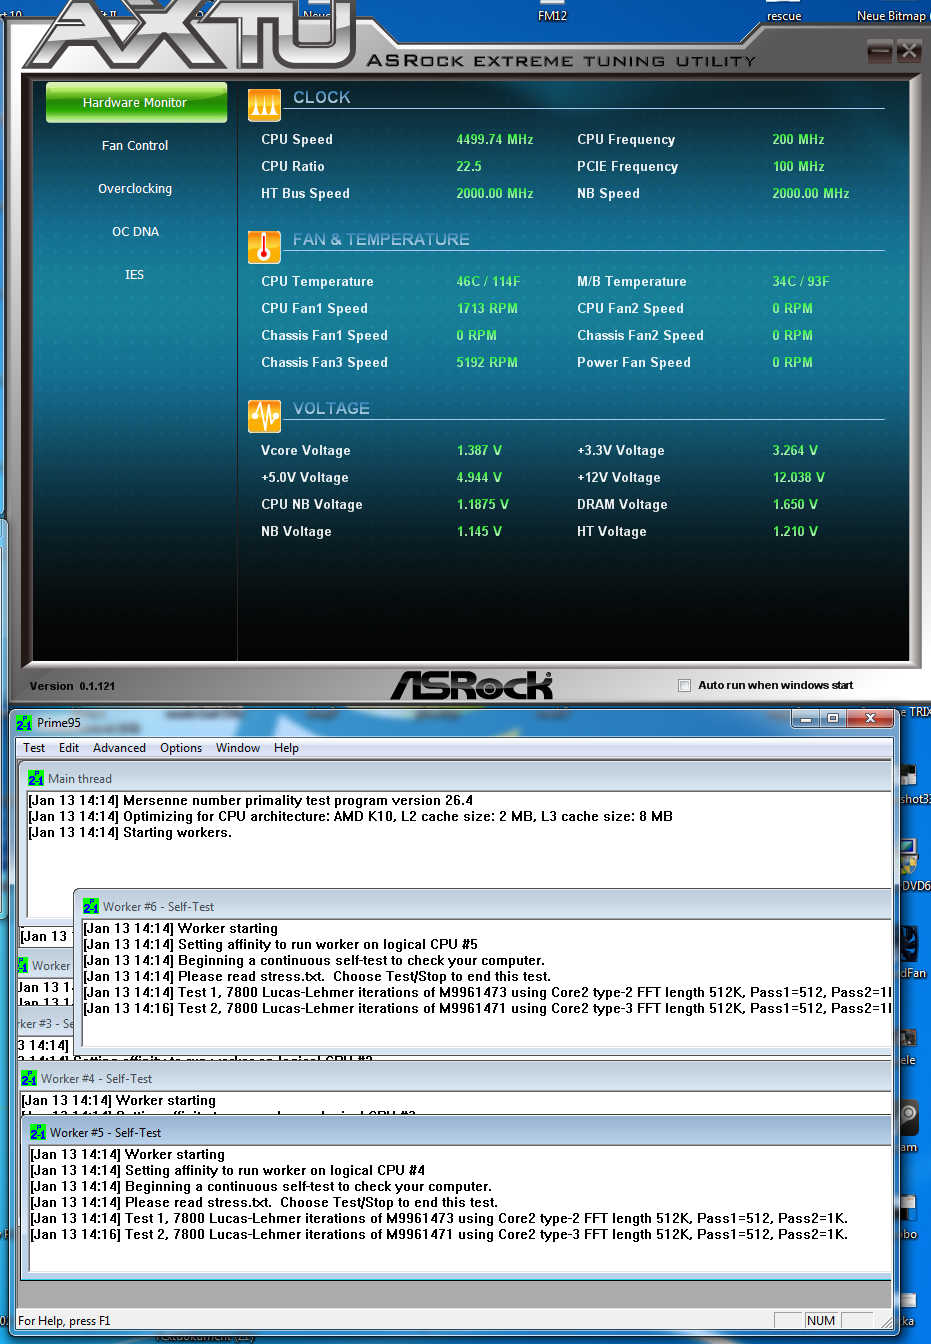Click the CPU Fan1 Speed 1713 RPM value
The image size is (931, 1344).
(x=487, y=308)
